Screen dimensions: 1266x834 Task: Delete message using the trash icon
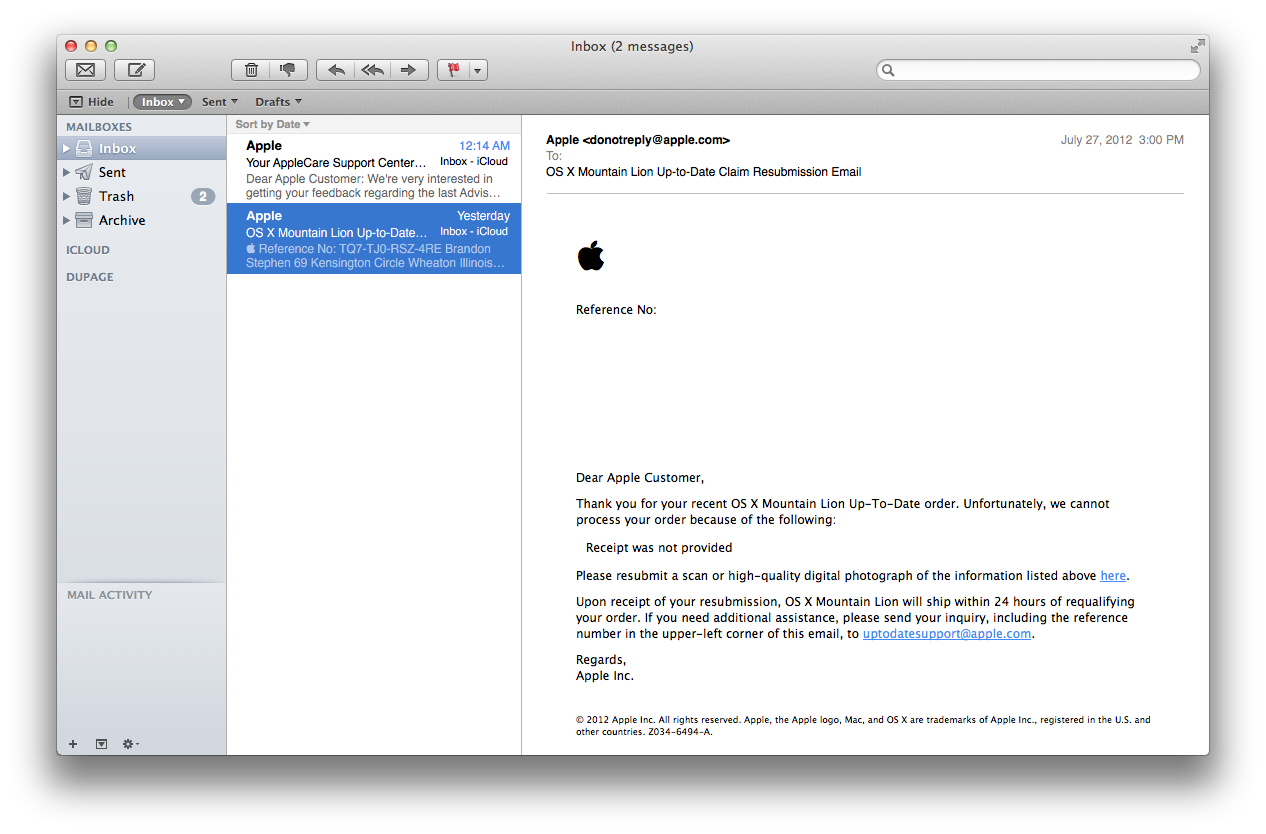tap(251, 70)
